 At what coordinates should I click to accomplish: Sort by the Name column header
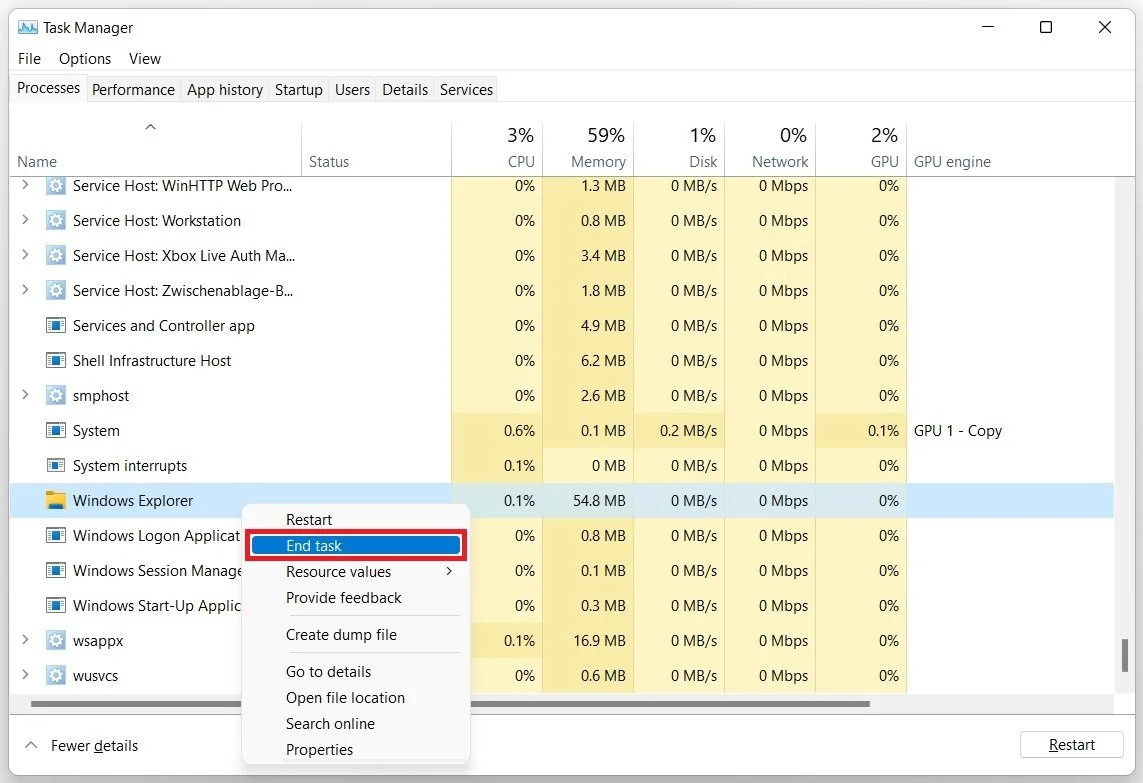pyautogui.click(x=155, y=149)
